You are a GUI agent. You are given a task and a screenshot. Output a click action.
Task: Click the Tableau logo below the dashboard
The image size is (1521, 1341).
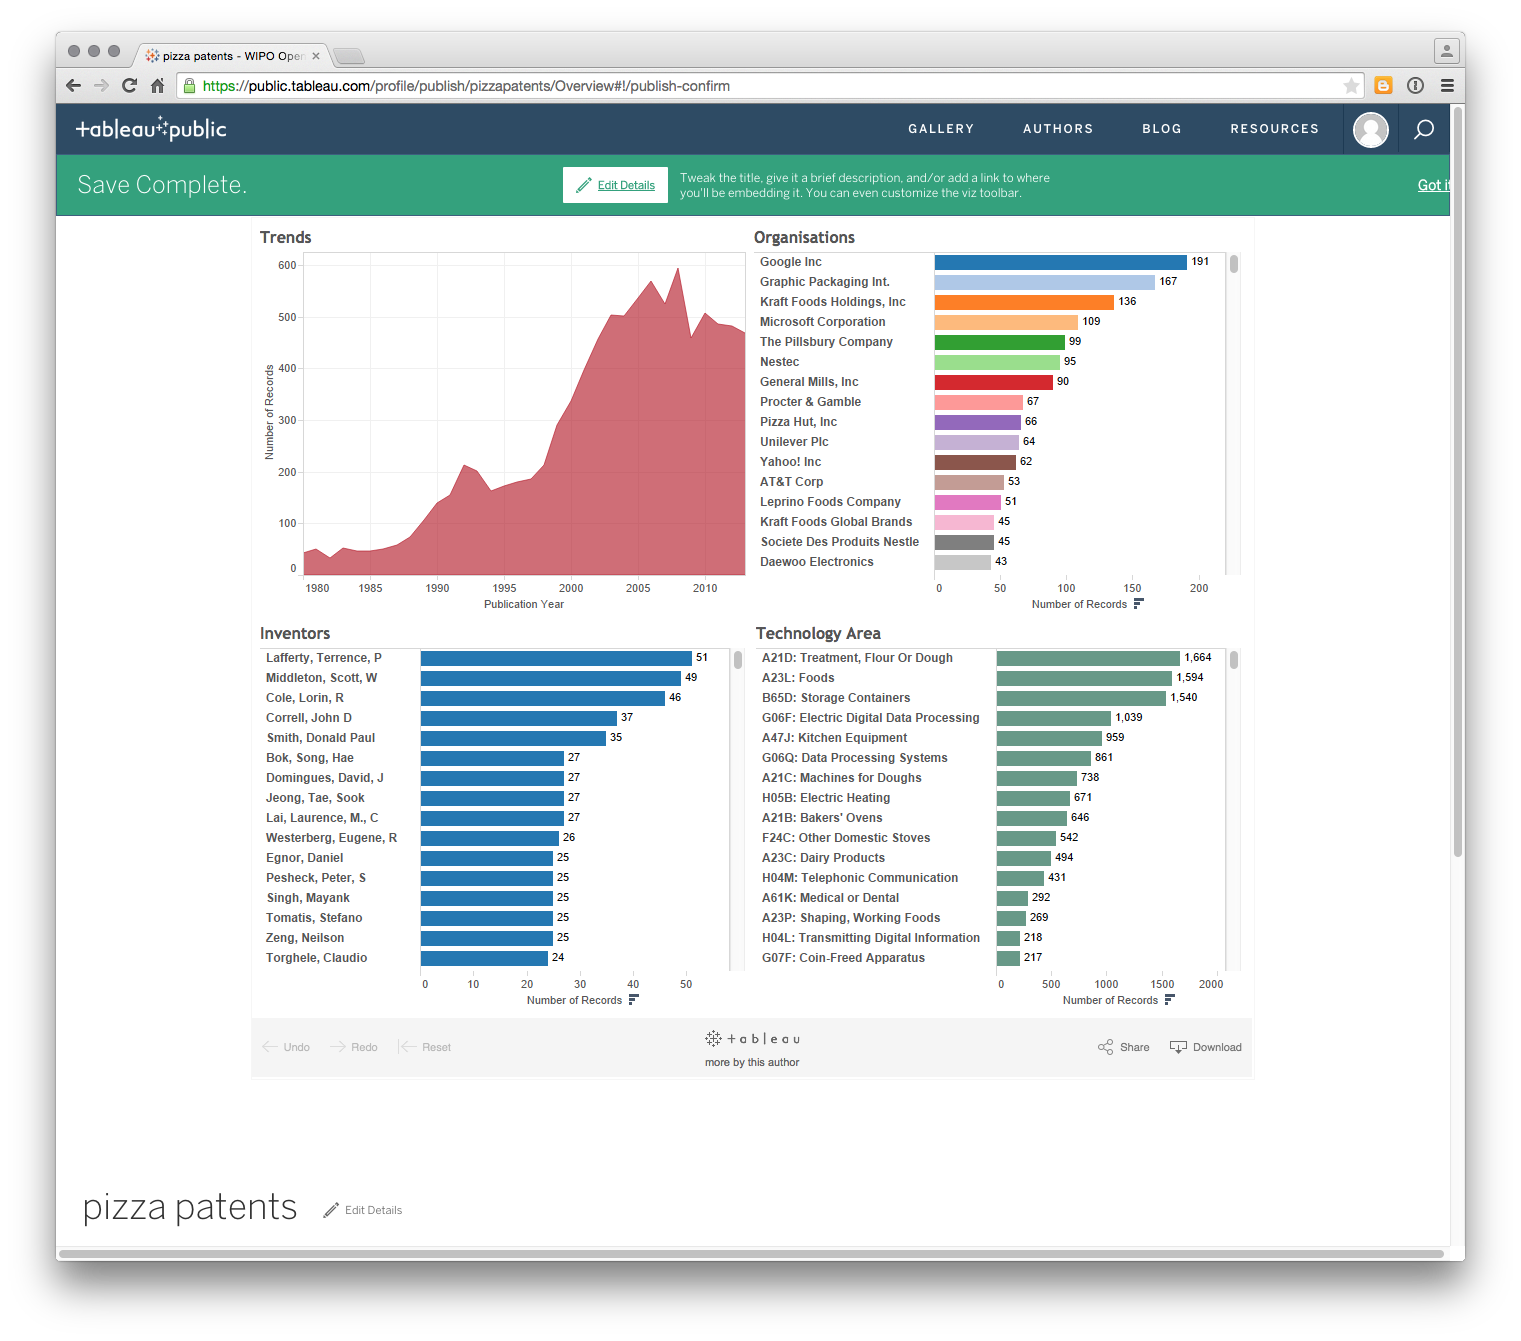tap(752, 1039)
